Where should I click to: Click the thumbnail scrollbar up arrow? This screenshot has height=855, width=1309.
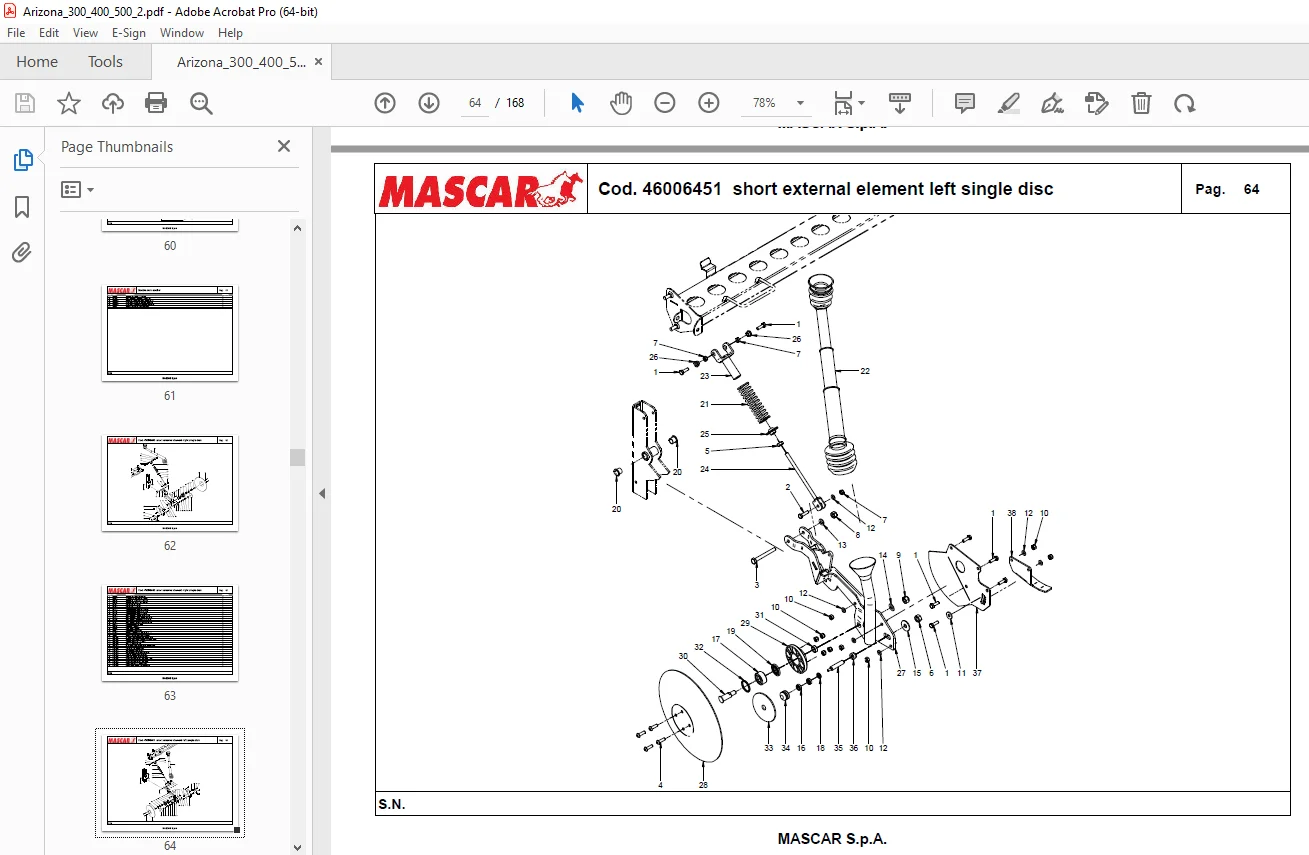coord(297,228)
